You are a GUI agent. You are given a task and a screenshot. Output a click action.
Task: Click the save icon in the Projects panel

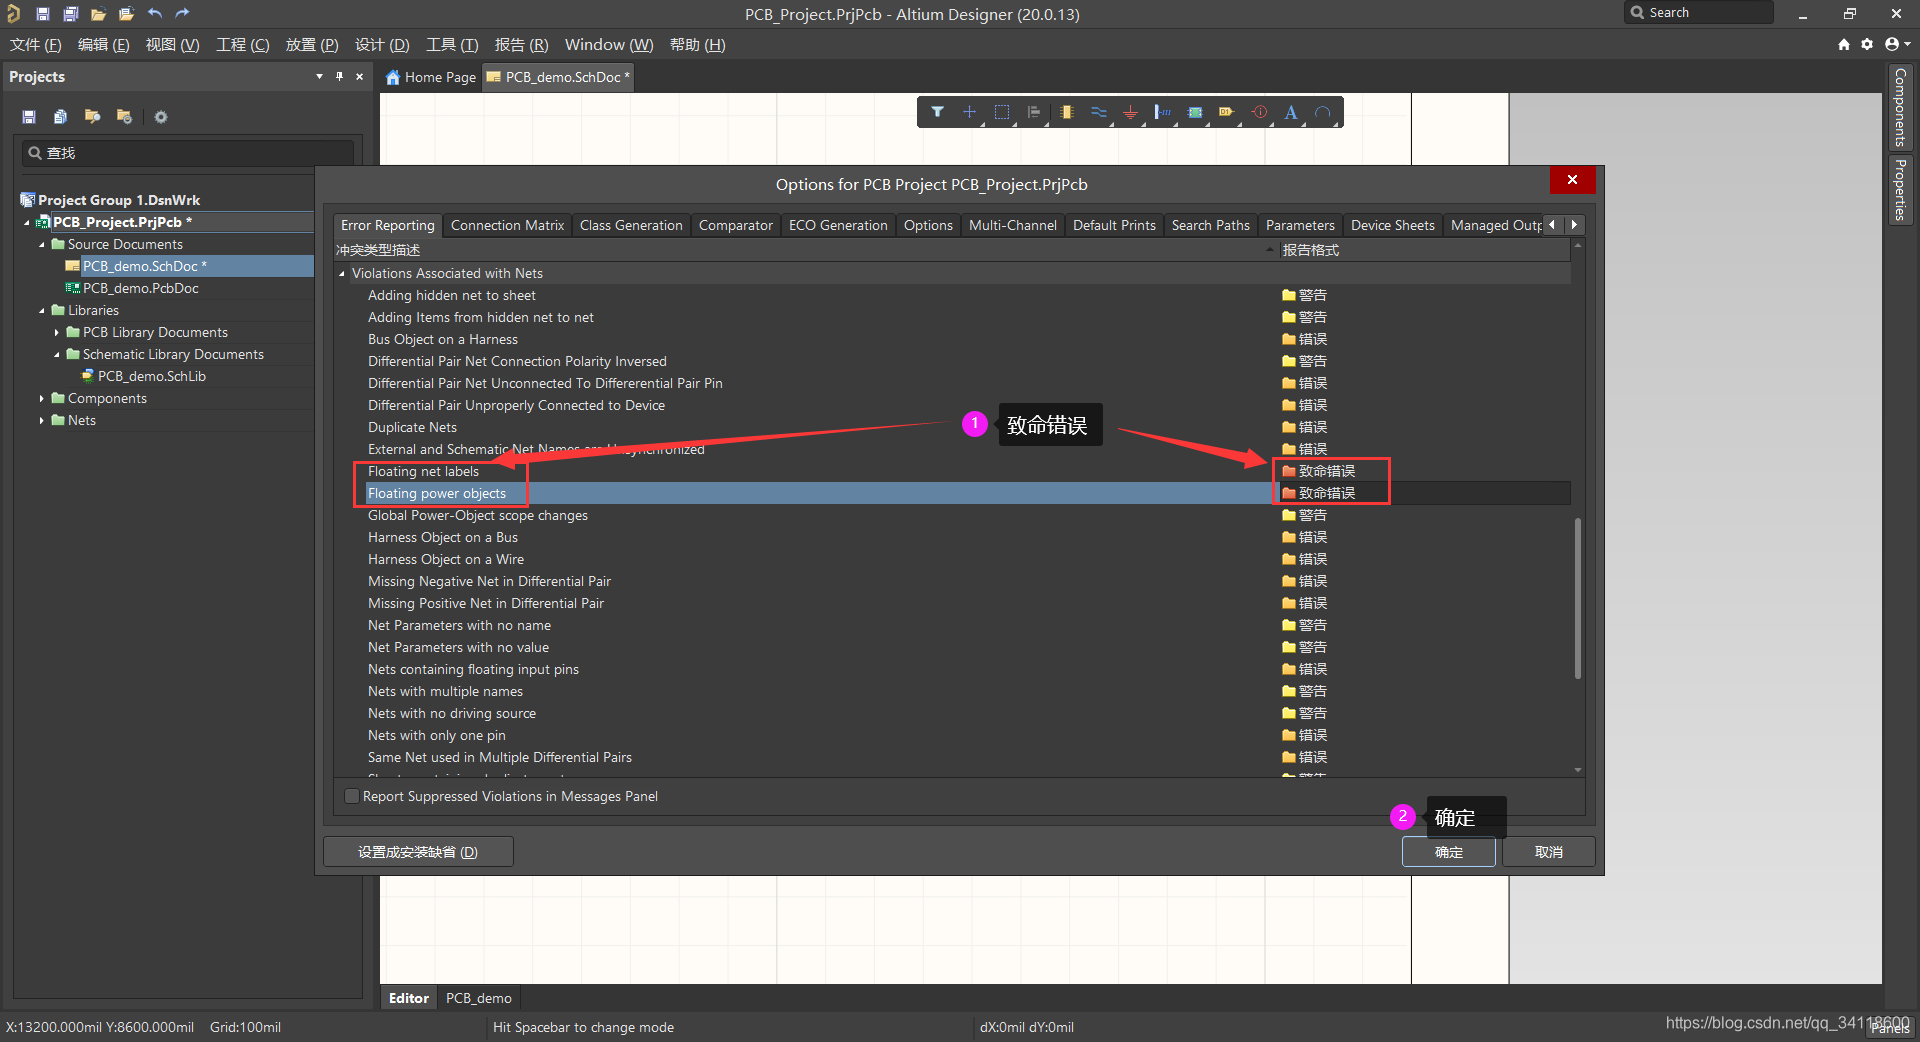coord(29,117)
